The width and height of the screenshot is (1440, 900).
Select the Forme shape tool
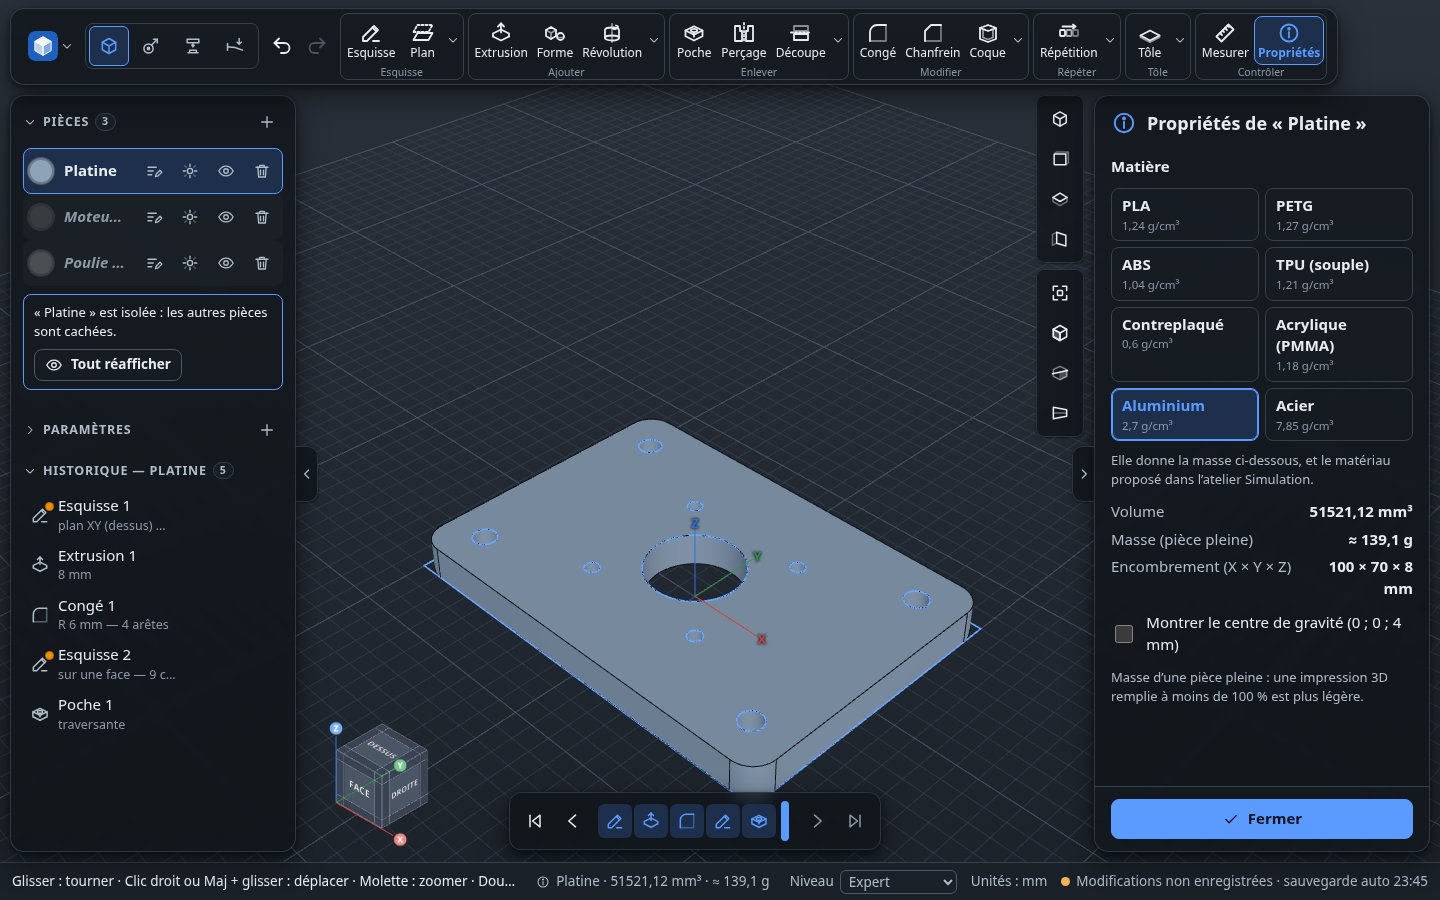click(555, 41)
